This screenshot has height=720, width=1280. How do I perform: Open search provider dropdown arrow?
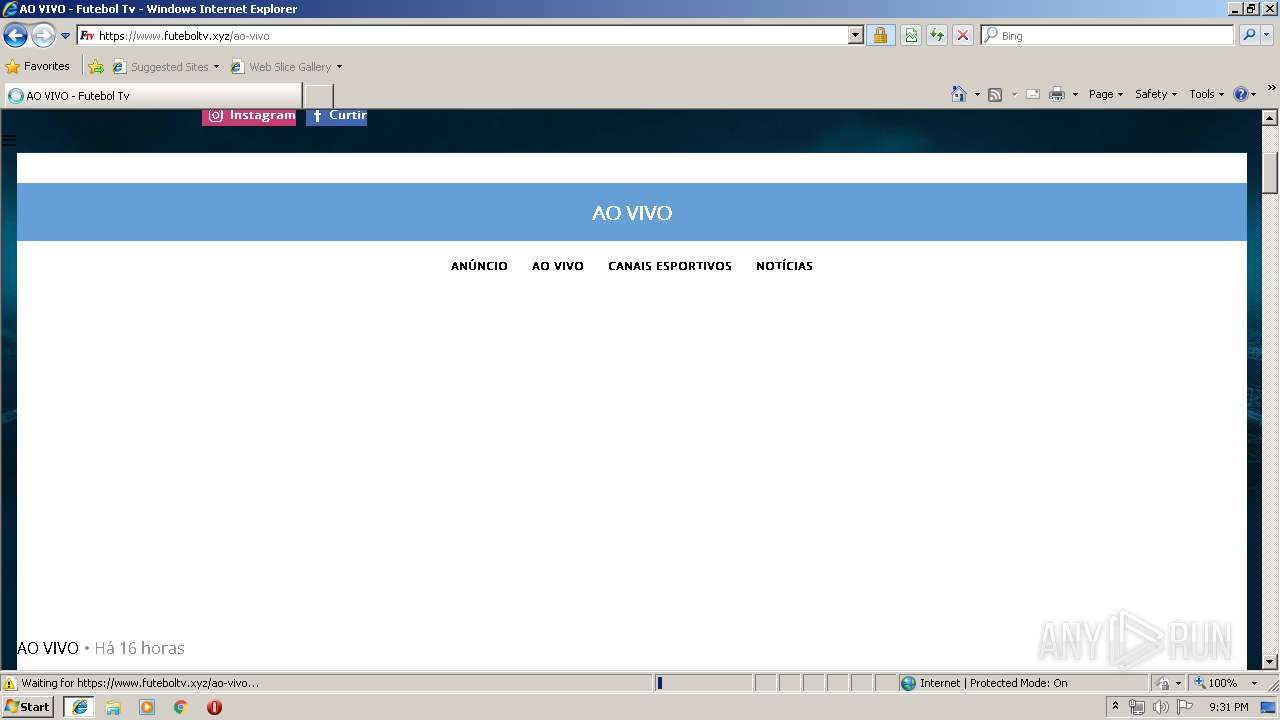1267,35
